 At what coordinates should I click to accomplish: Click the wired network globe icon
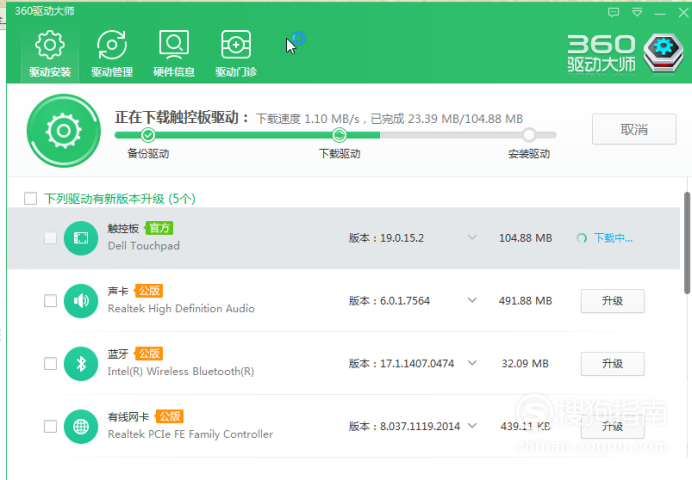click(x=81, y=427)
